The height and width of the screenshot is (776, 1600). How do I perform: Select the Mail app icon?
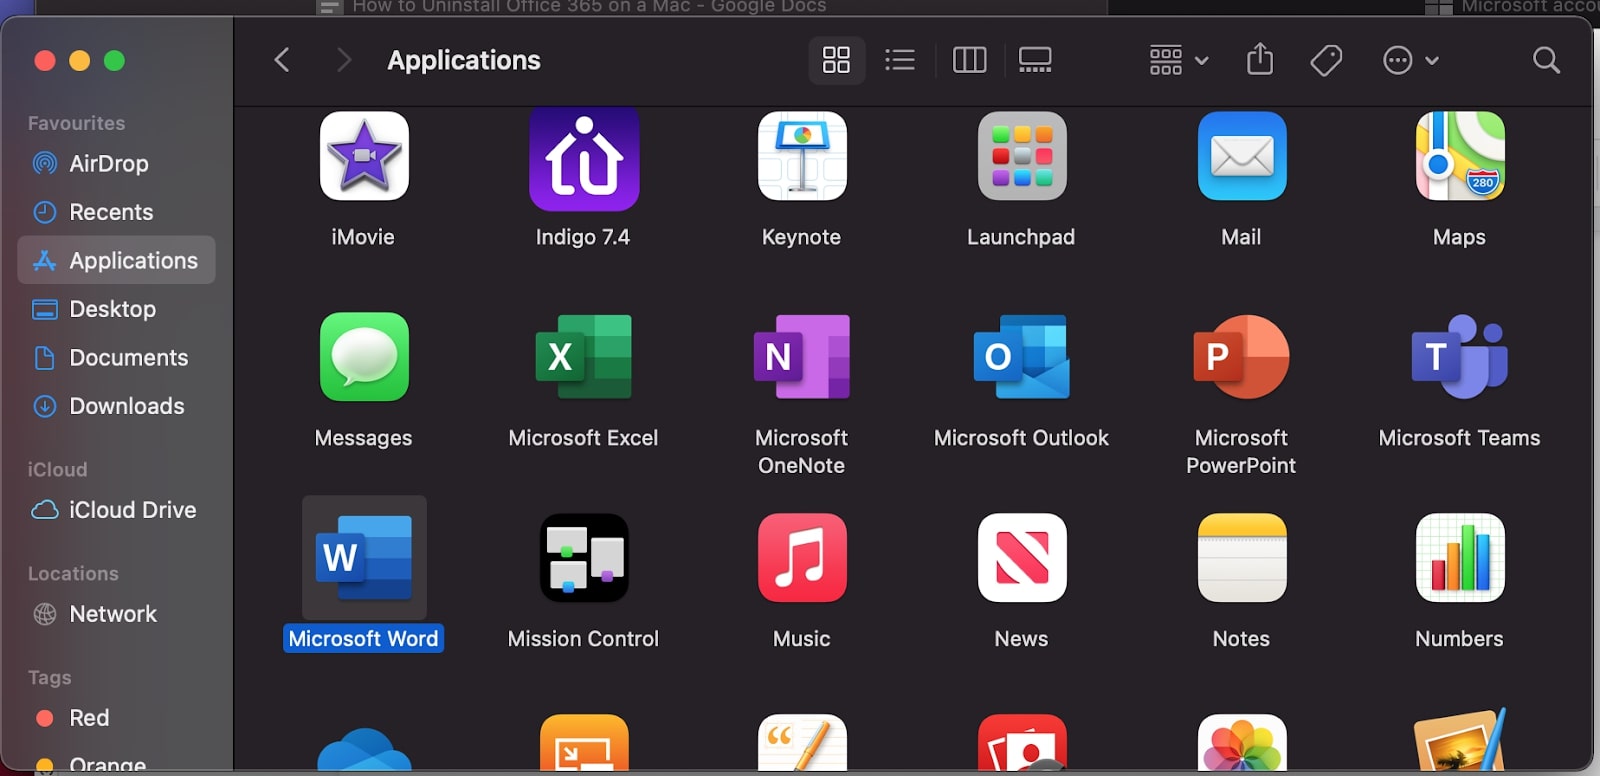coord(1242,156)
